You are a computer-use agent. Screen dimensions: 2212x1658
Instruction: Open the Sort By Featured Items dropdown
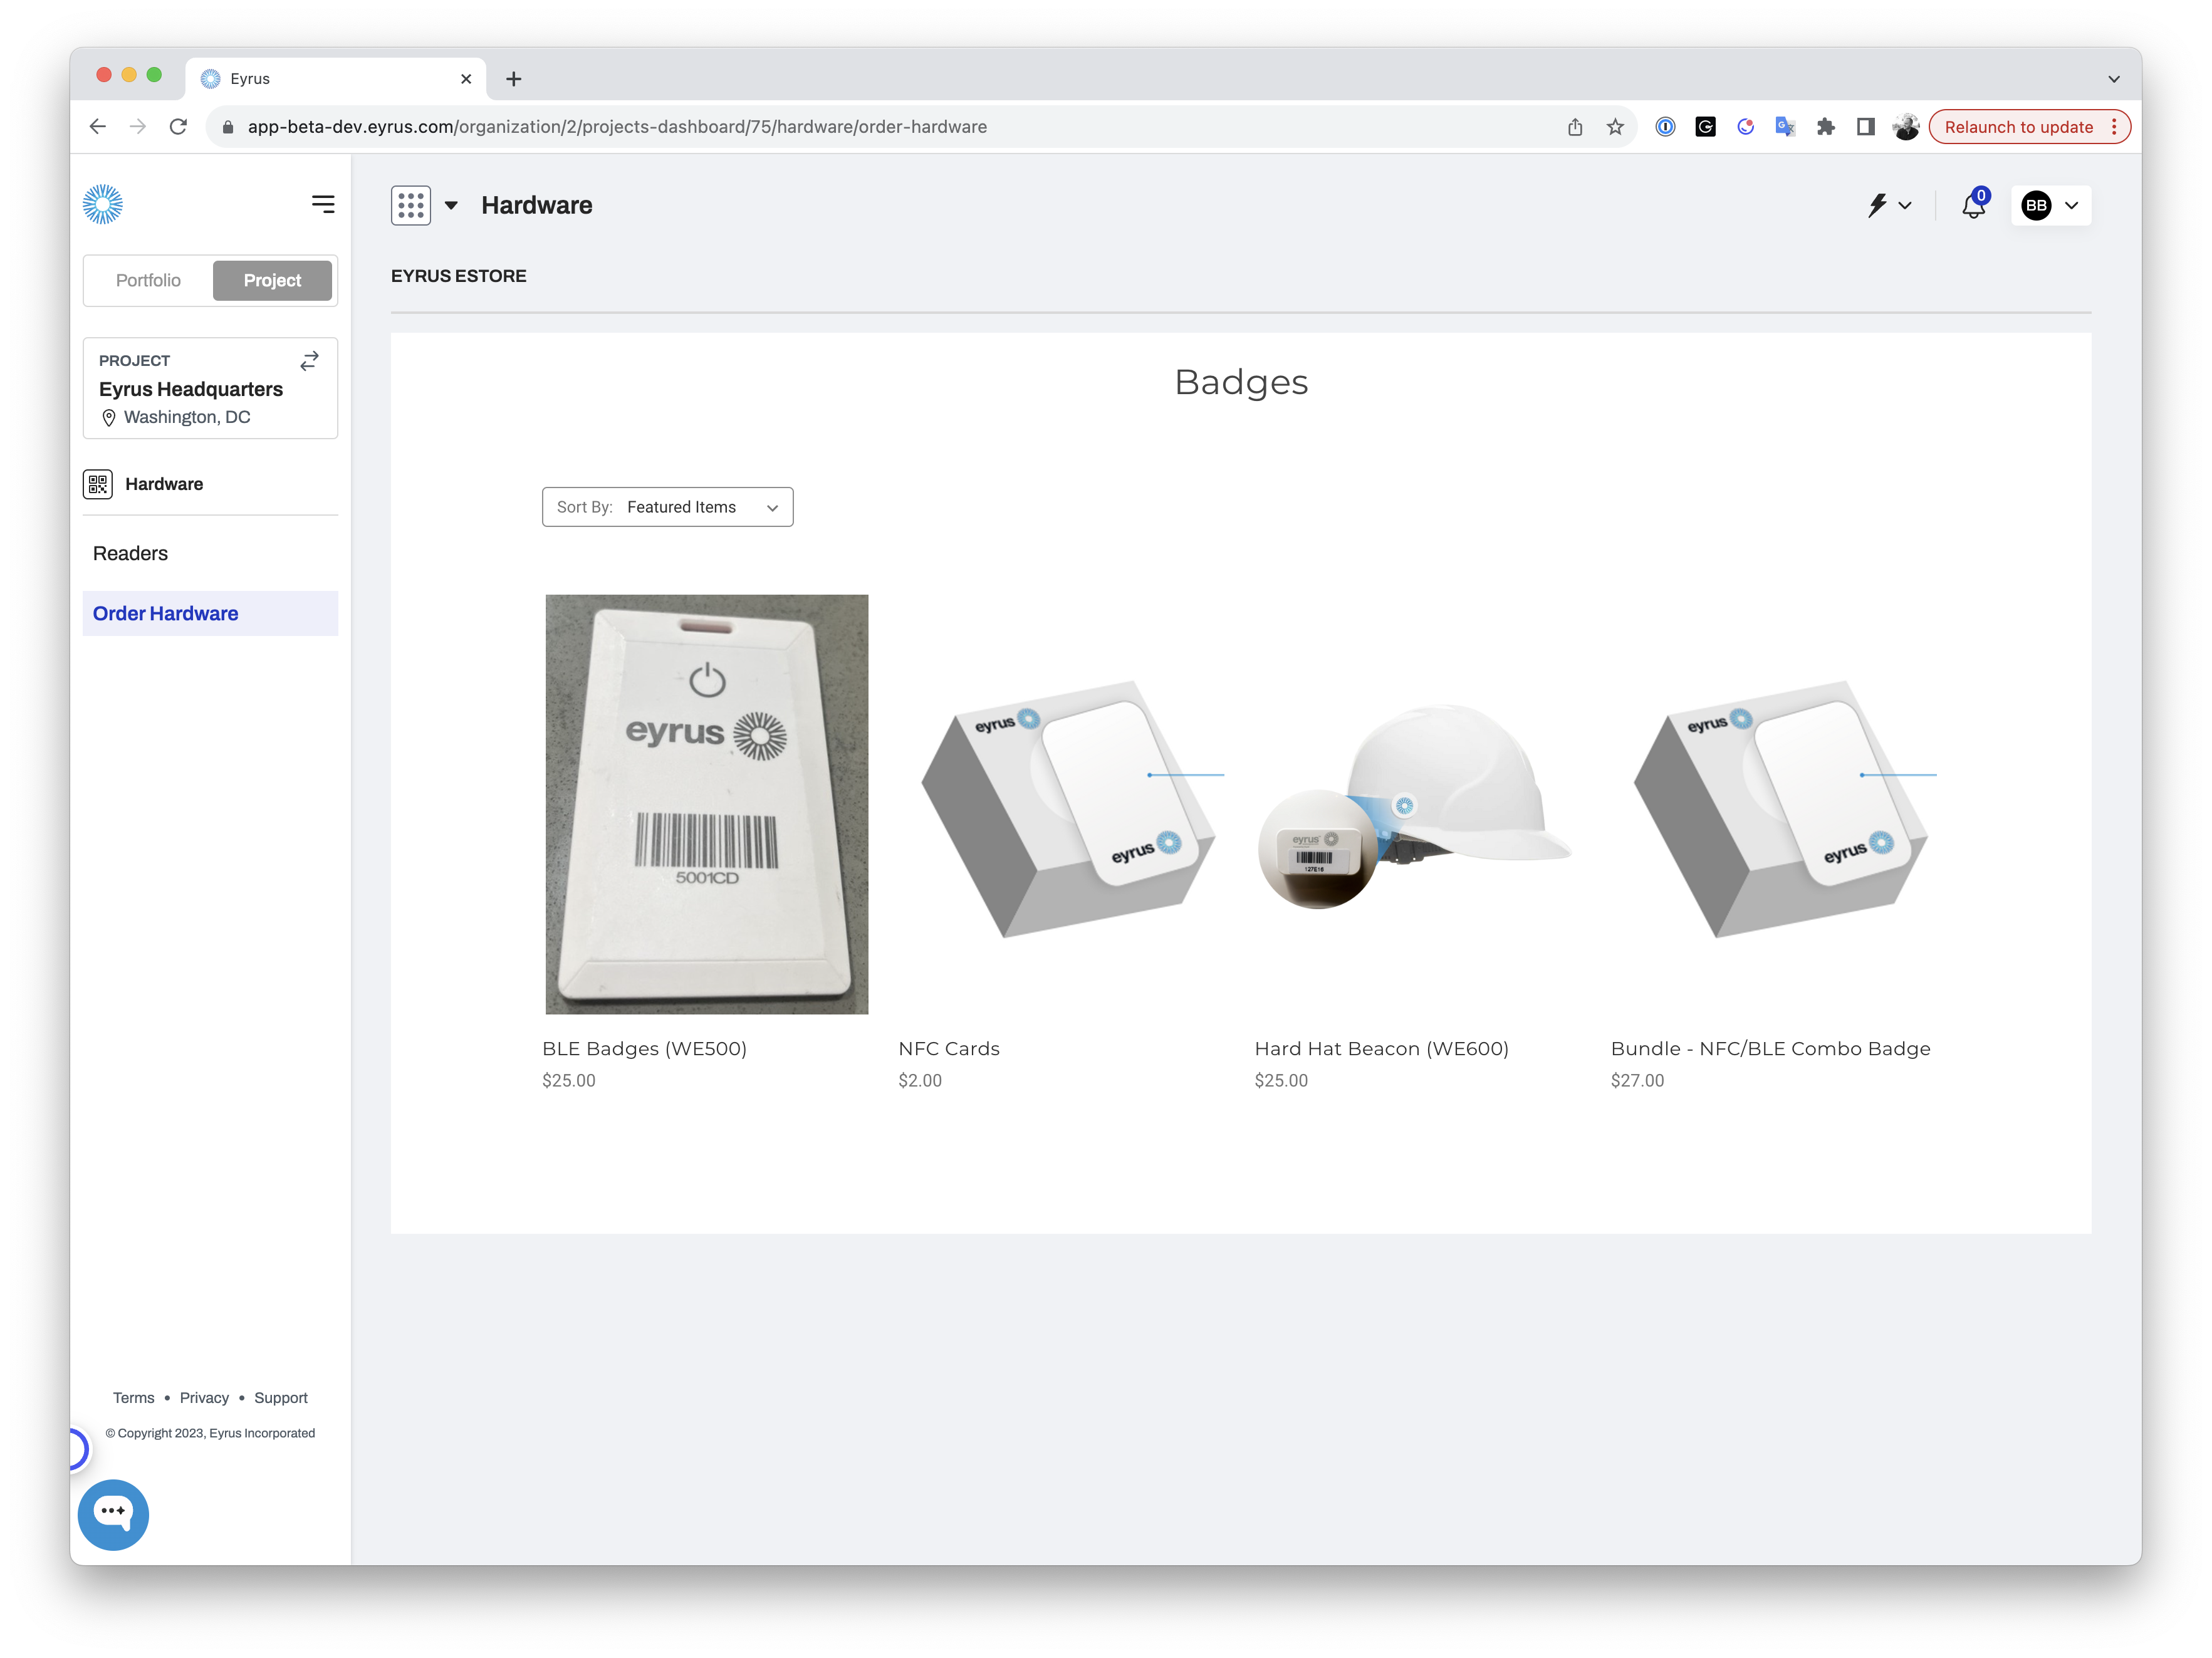(x=667, y=507)
